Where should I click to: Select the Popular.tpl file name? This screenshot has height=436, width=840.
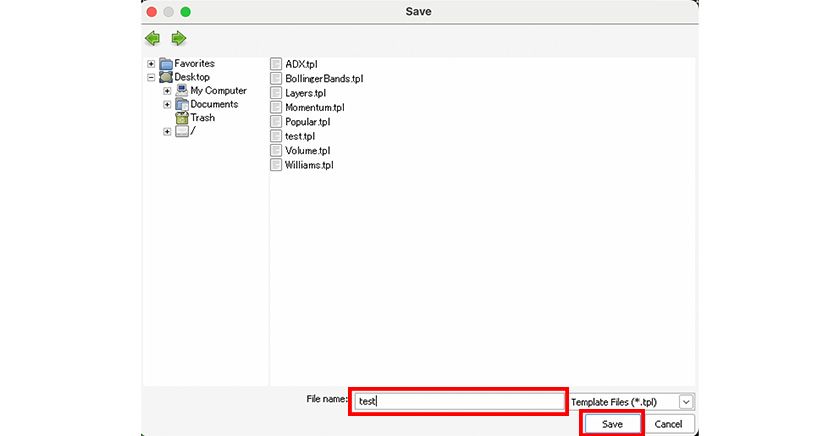308,122
